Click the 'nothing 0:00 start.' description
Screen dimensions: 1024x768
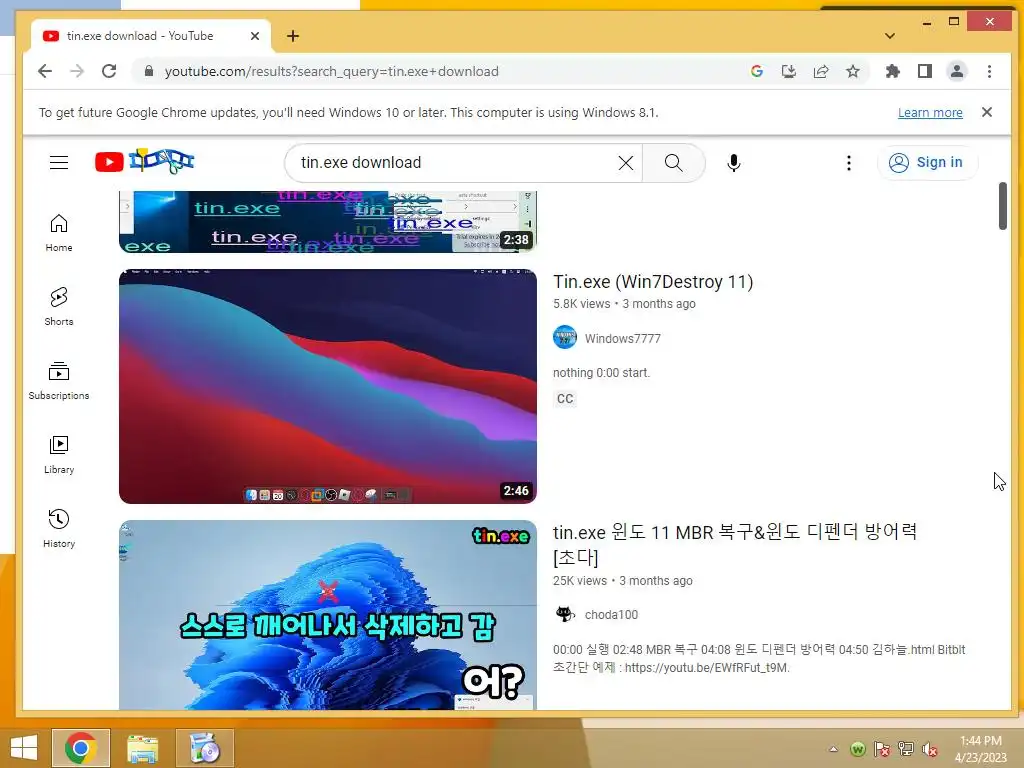pyautogui.click(x=601, y=373)
